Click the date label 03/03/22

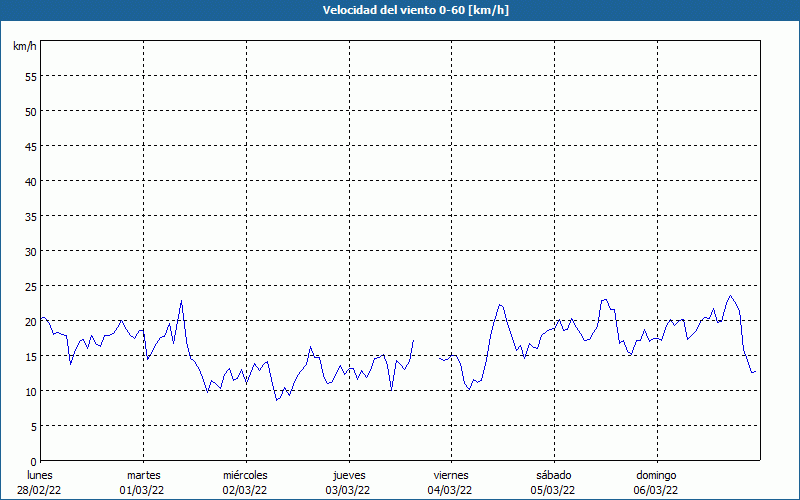(x=348, y=490)
